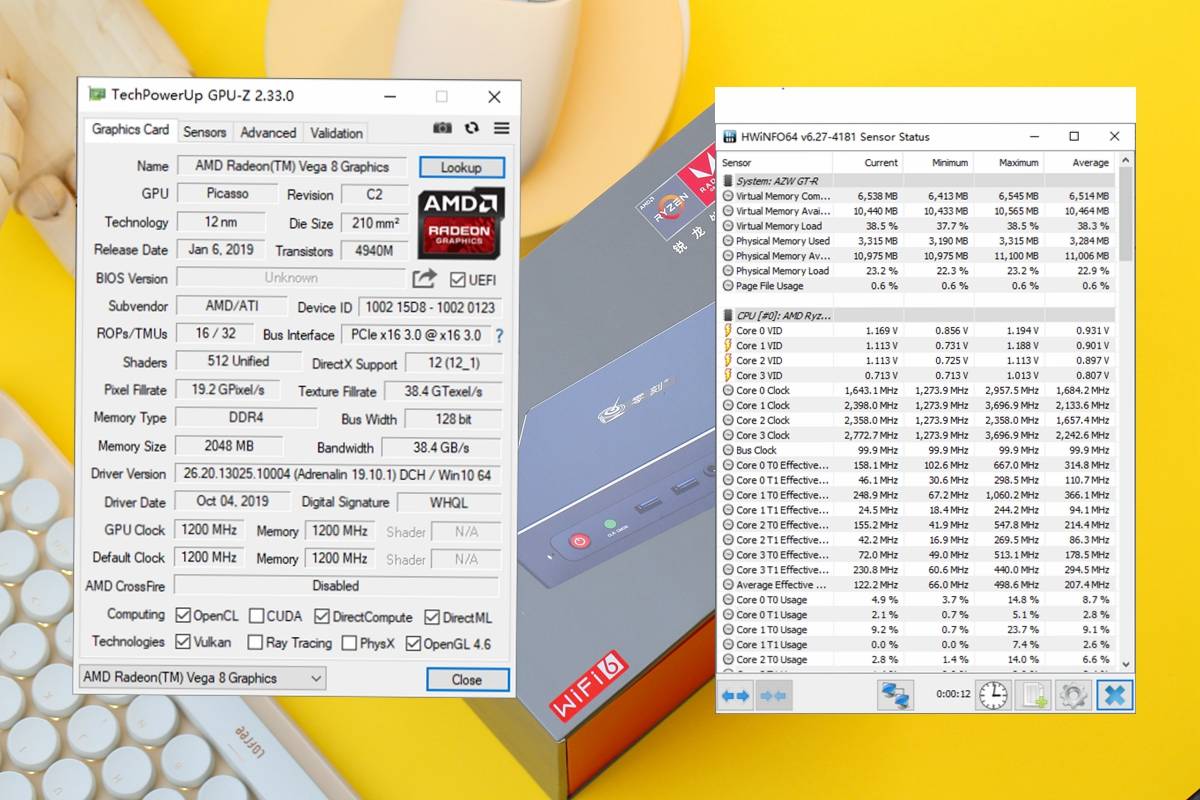Image resolution: width=1200 pixels, height=800 pixels.
Task: Click the clock icon beside Bus Clock
Action: (727, 450)
